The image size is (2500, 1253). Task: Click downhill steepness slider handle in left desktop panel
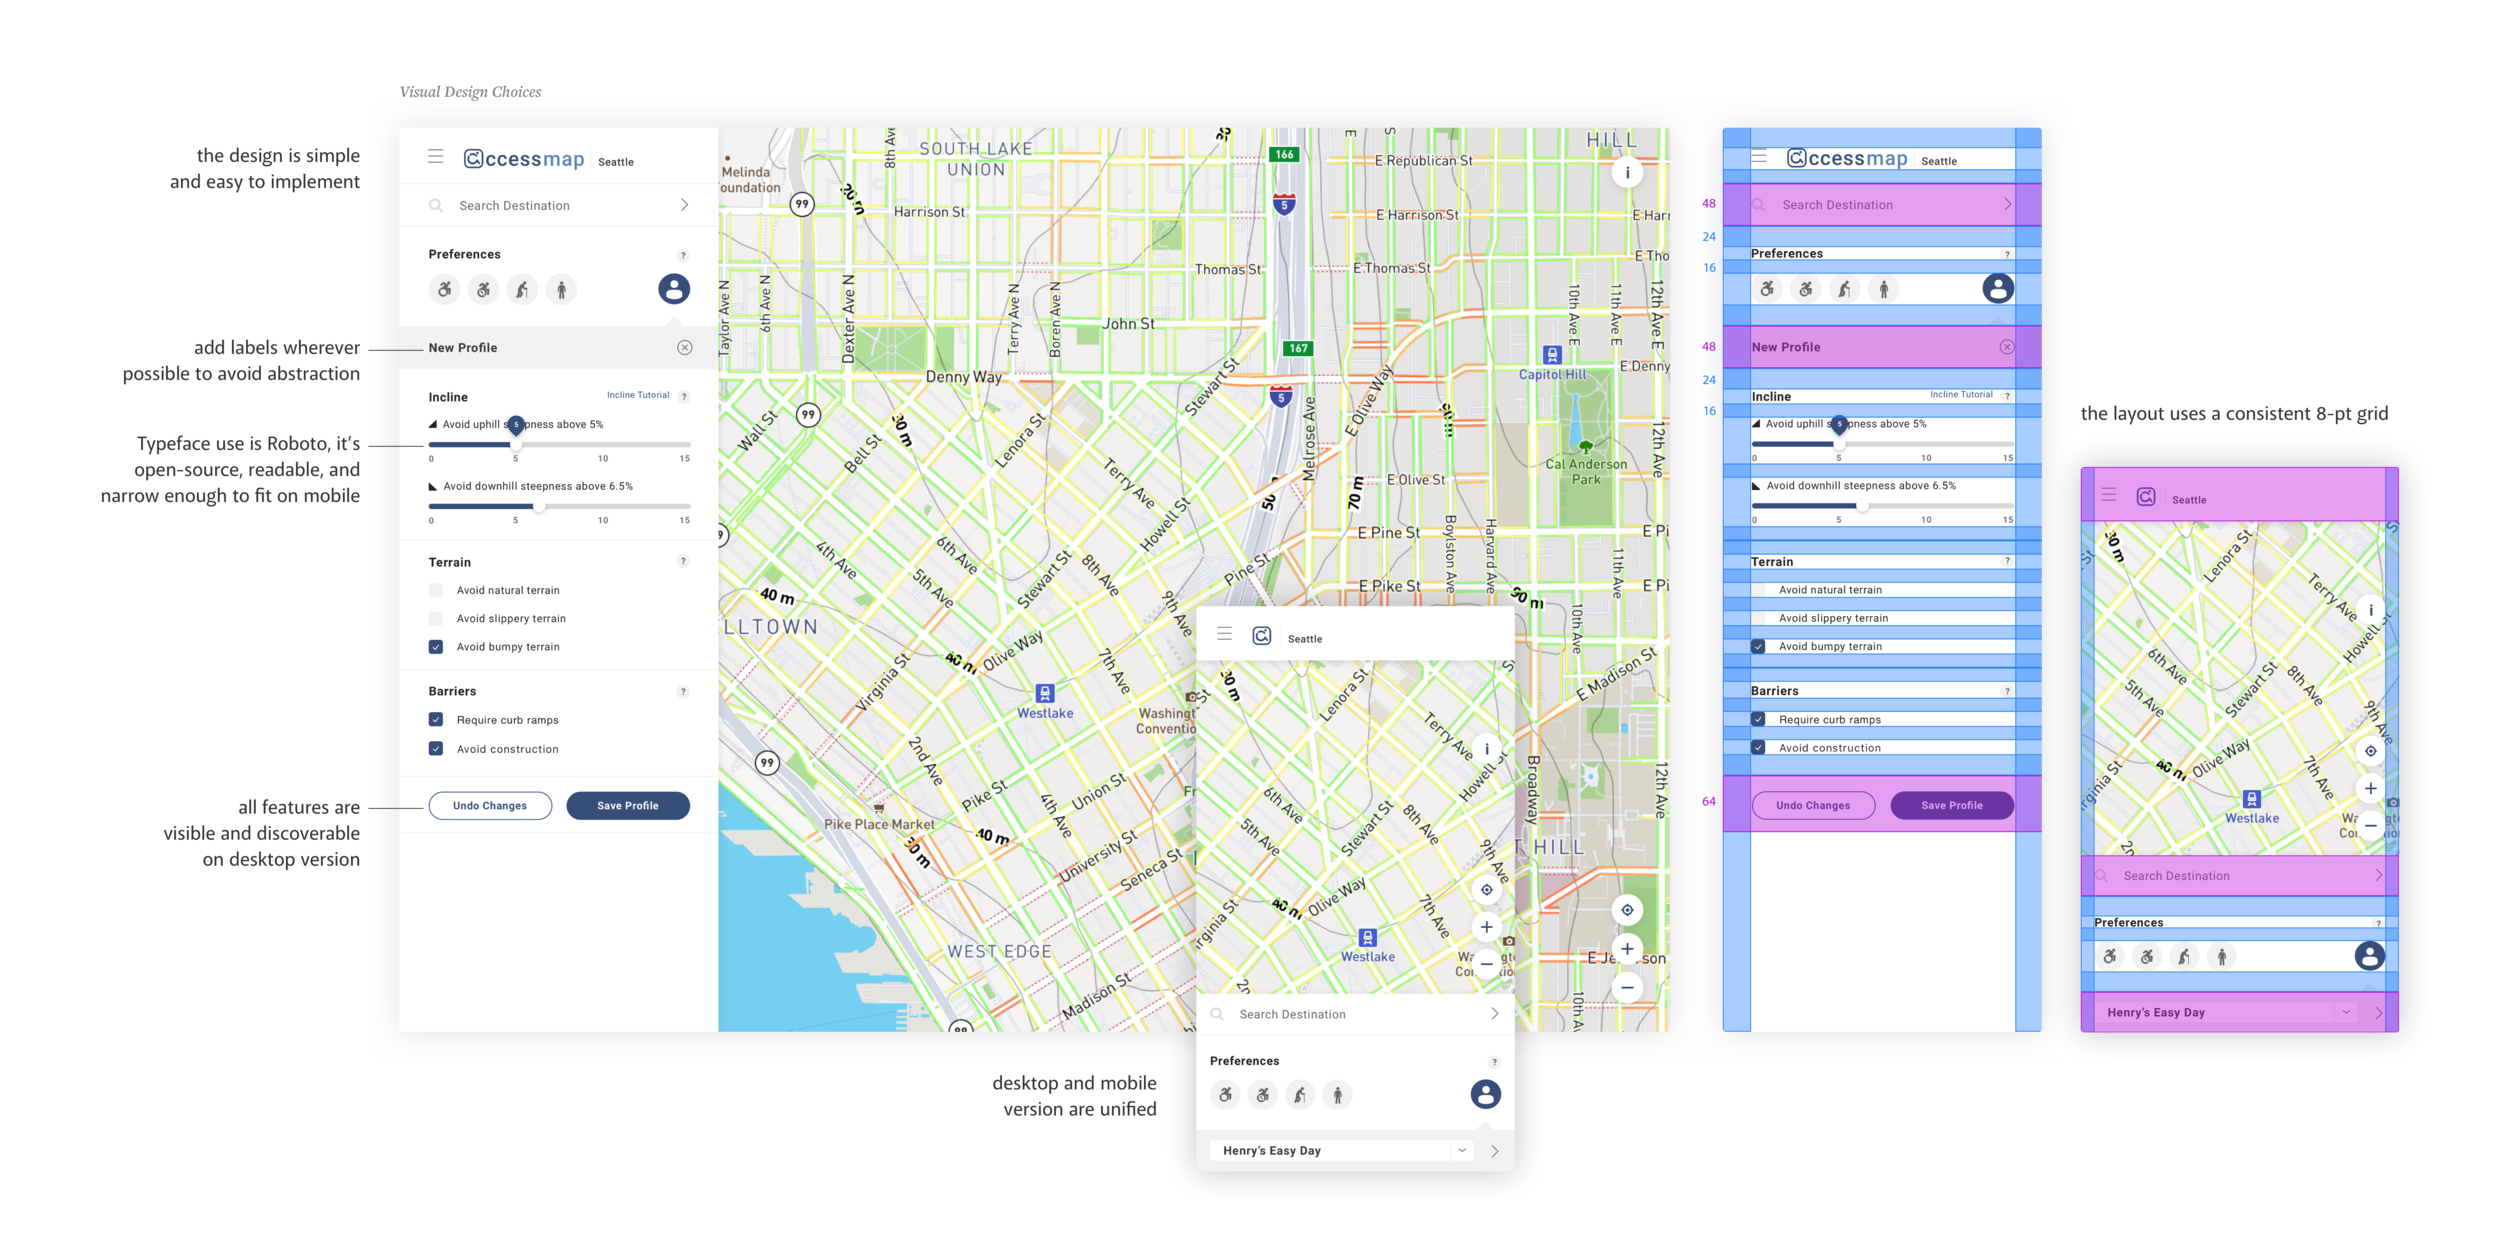(539, 507)
